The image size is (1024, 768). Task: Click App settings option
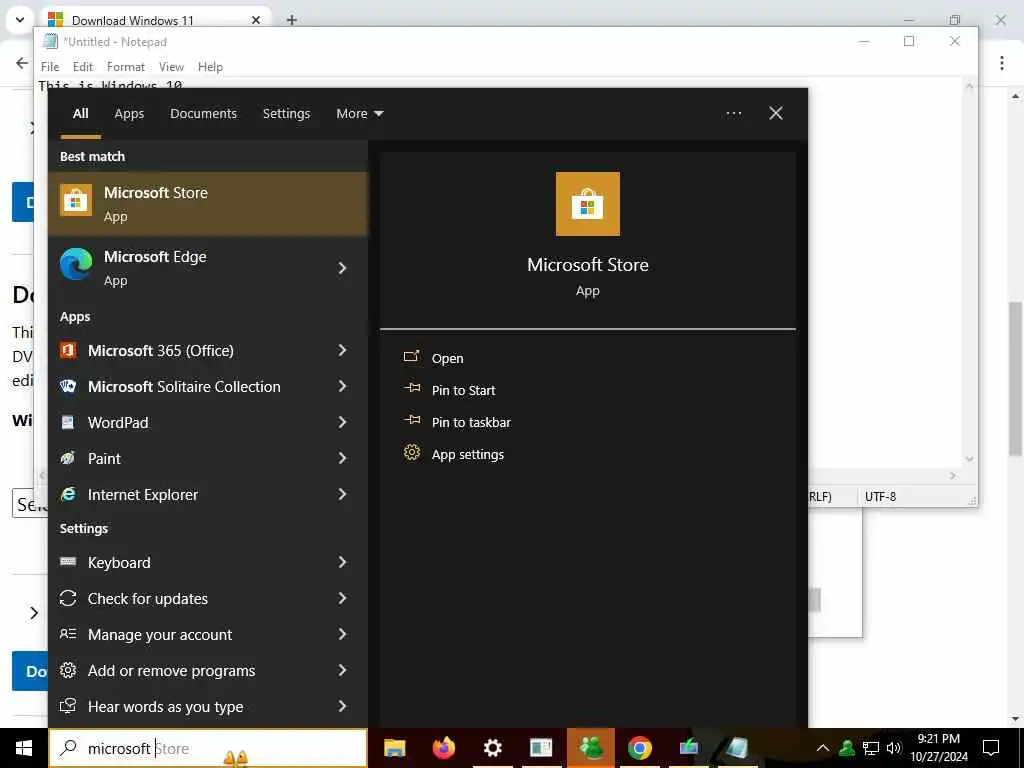coord(468,454)
